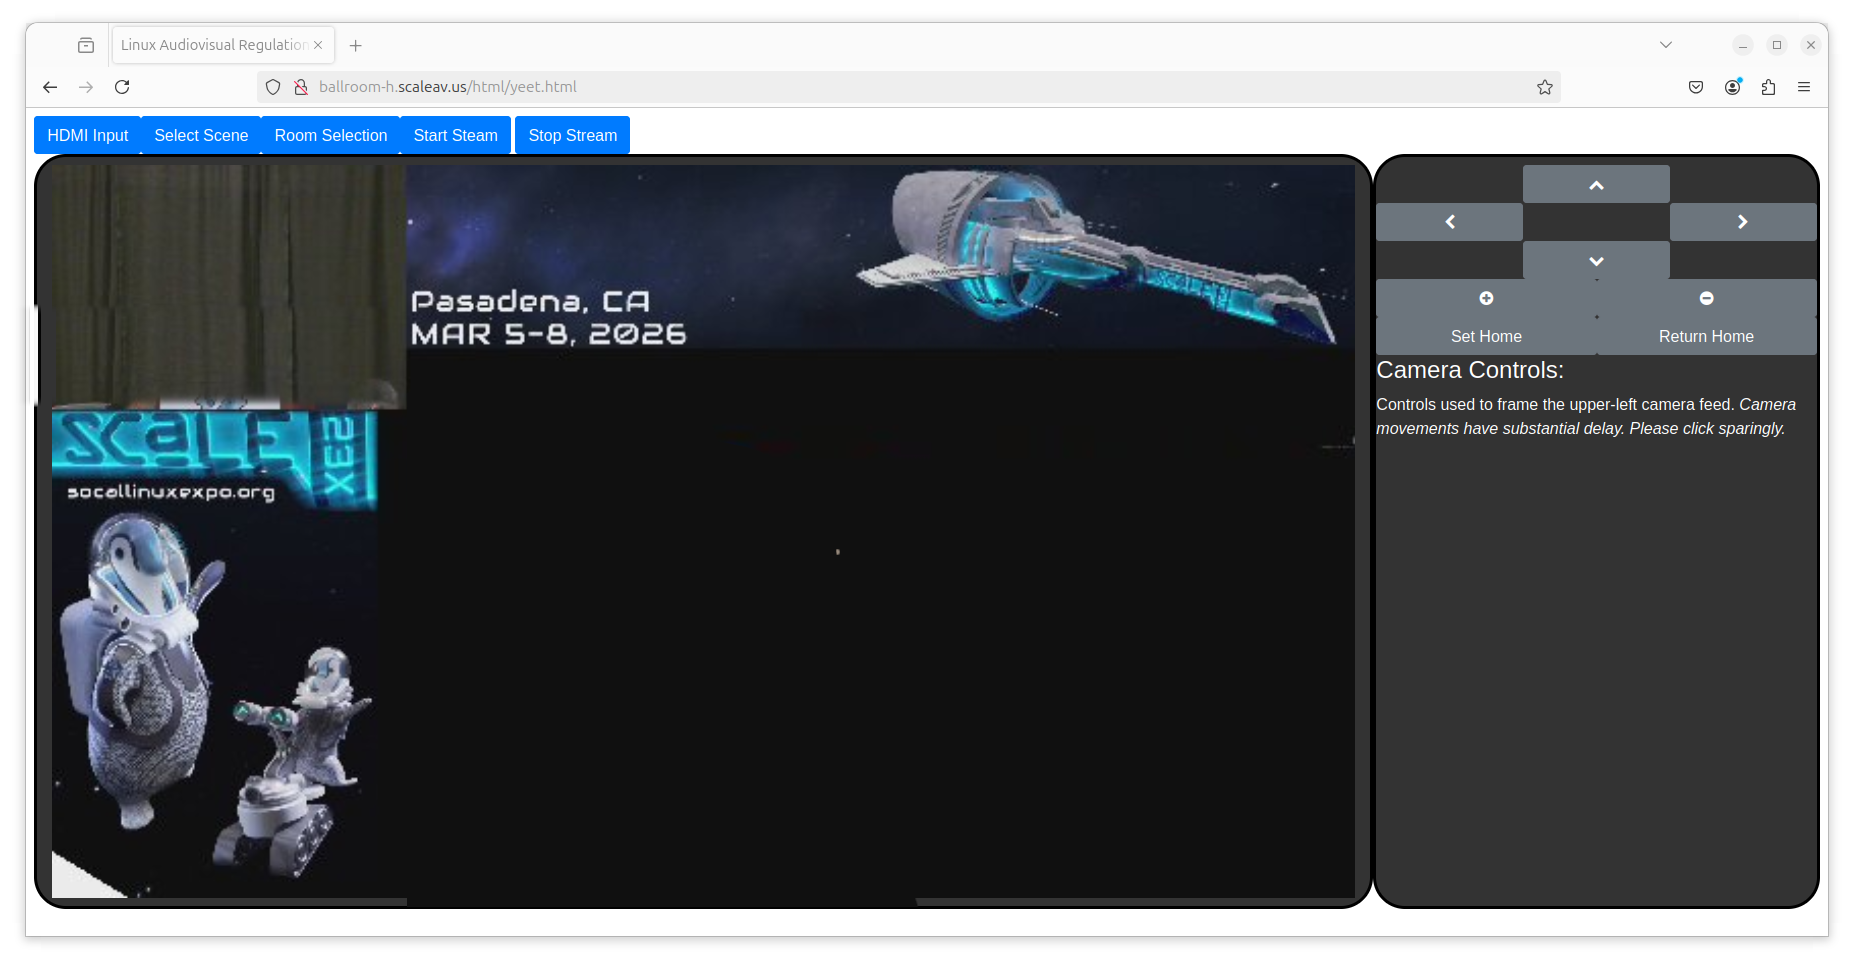
Task: Pan the camera left with the left arrow
Action: 1448,222
